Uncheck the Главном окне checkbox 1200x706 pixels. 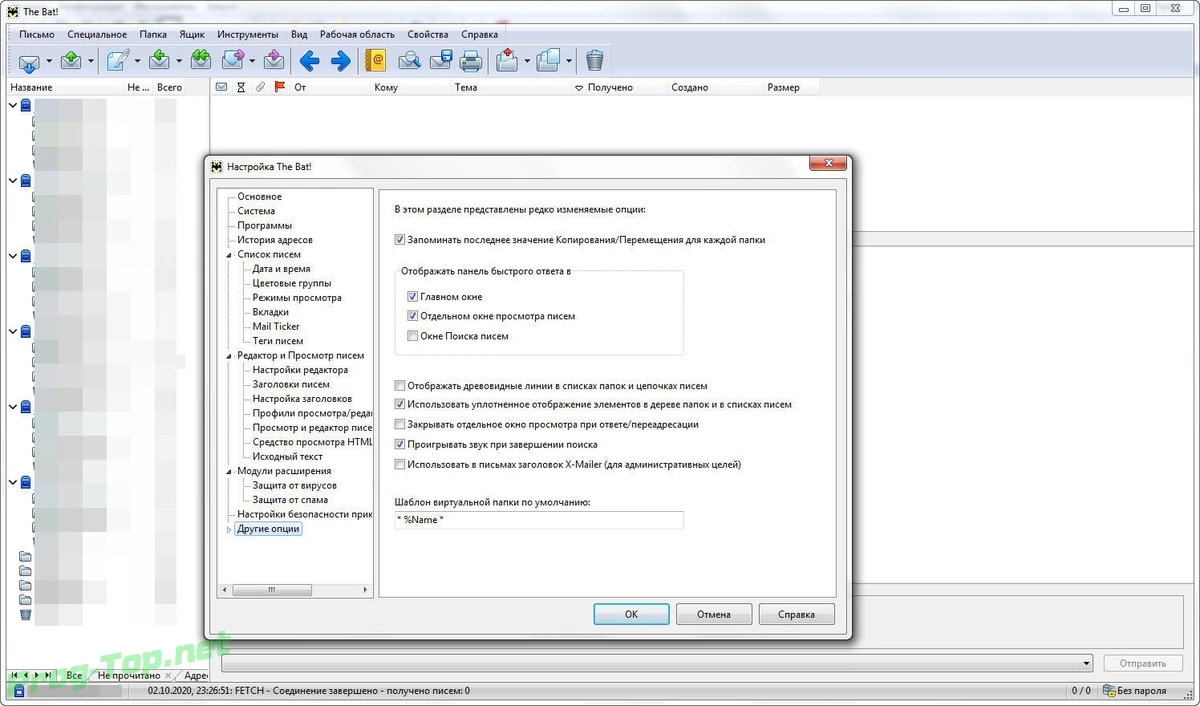[x=413, y=297]
